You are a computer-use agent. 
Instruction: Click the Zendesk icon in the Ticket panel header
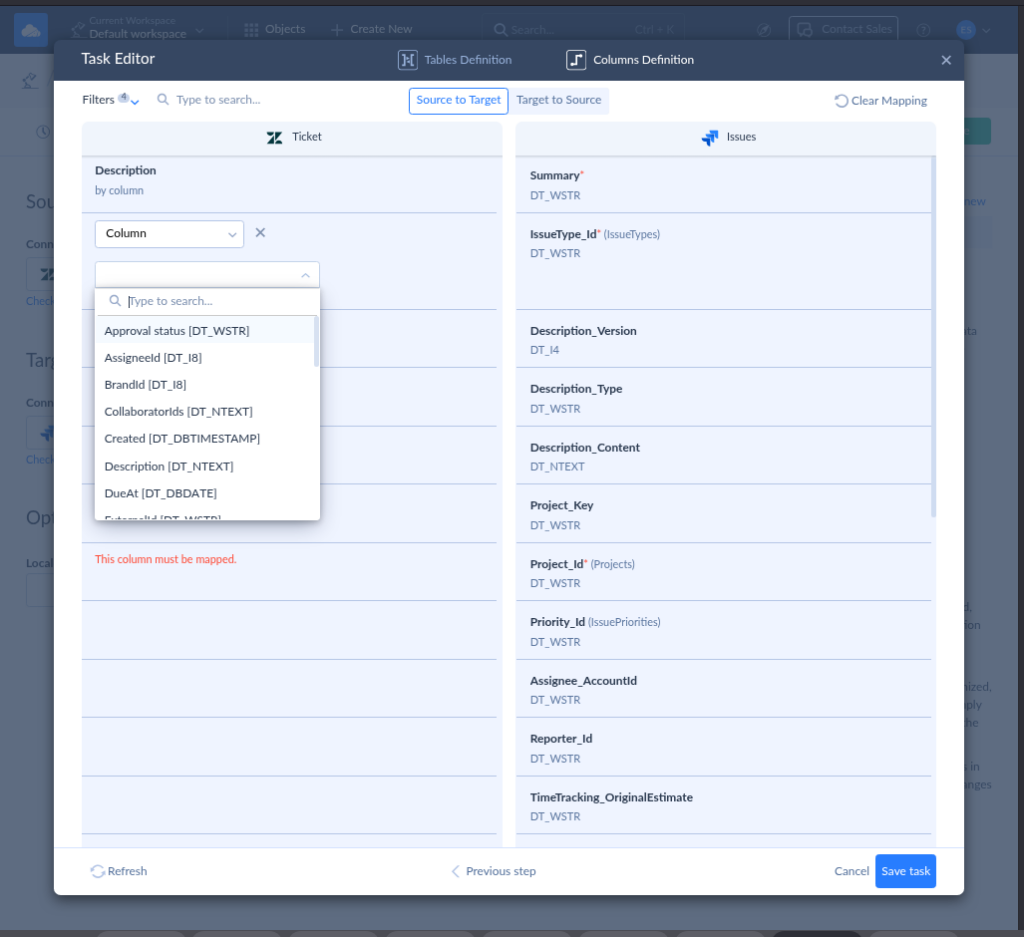tap(275, 136)
